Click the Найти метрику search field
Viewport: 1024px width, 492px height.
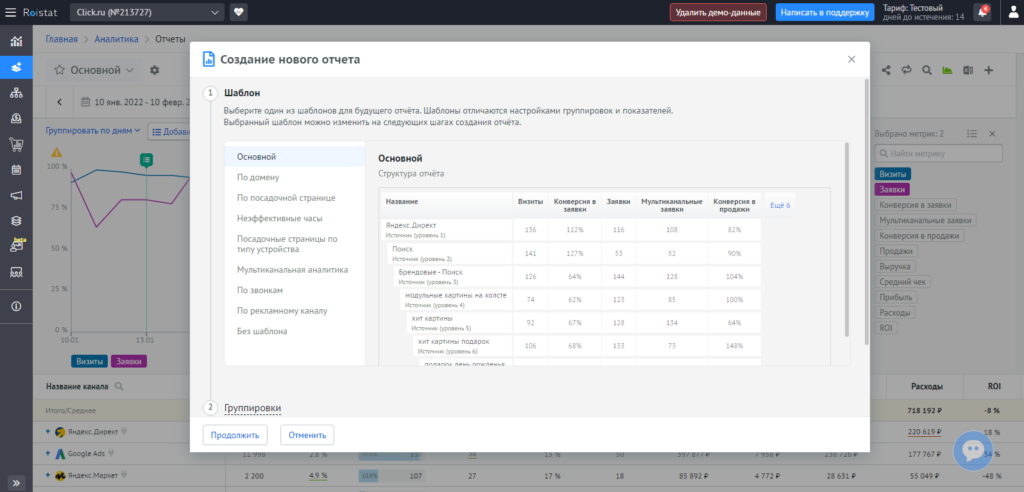click(x=940, y=153)
